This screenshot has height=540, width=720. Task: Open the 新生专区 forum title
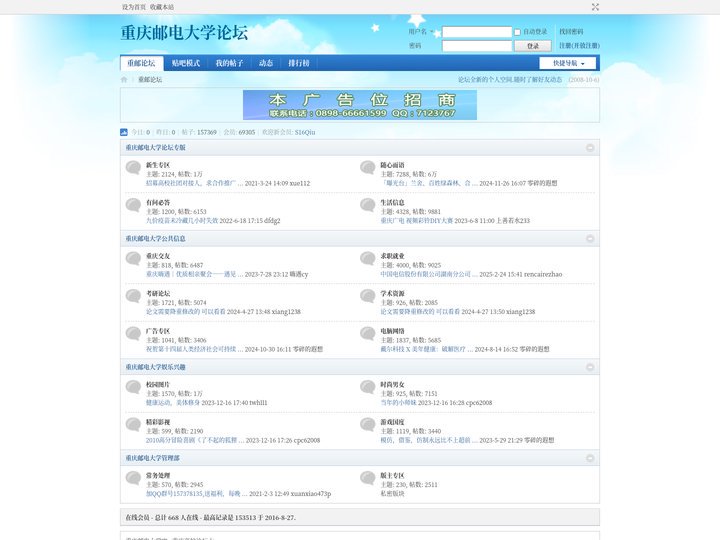tap(158, 165)
